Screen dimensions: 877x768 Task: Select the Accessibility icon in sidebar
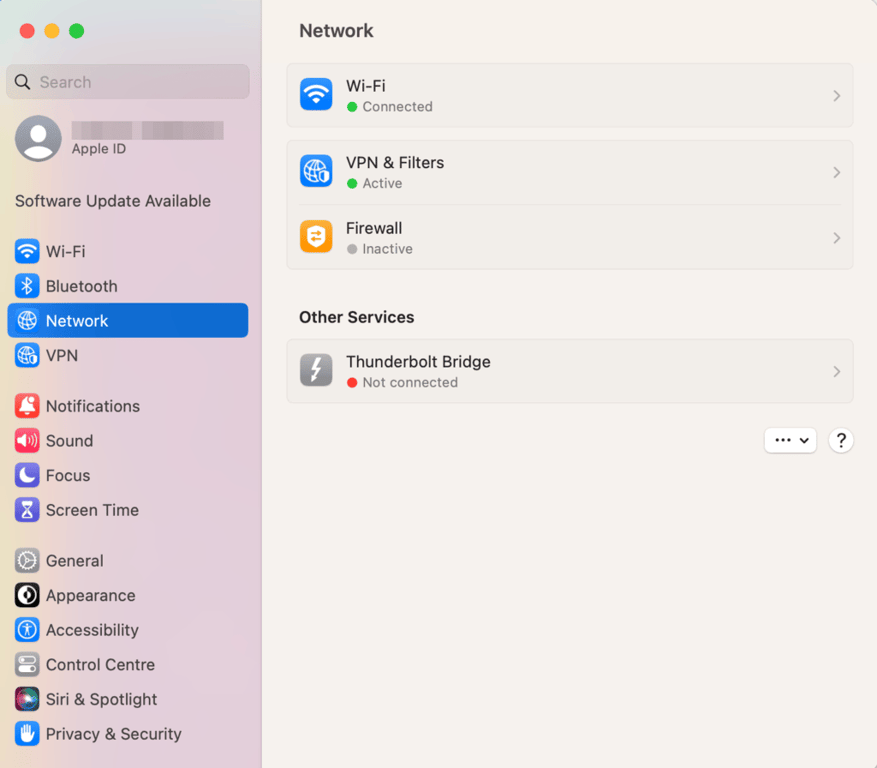click(x=25, y=630)
